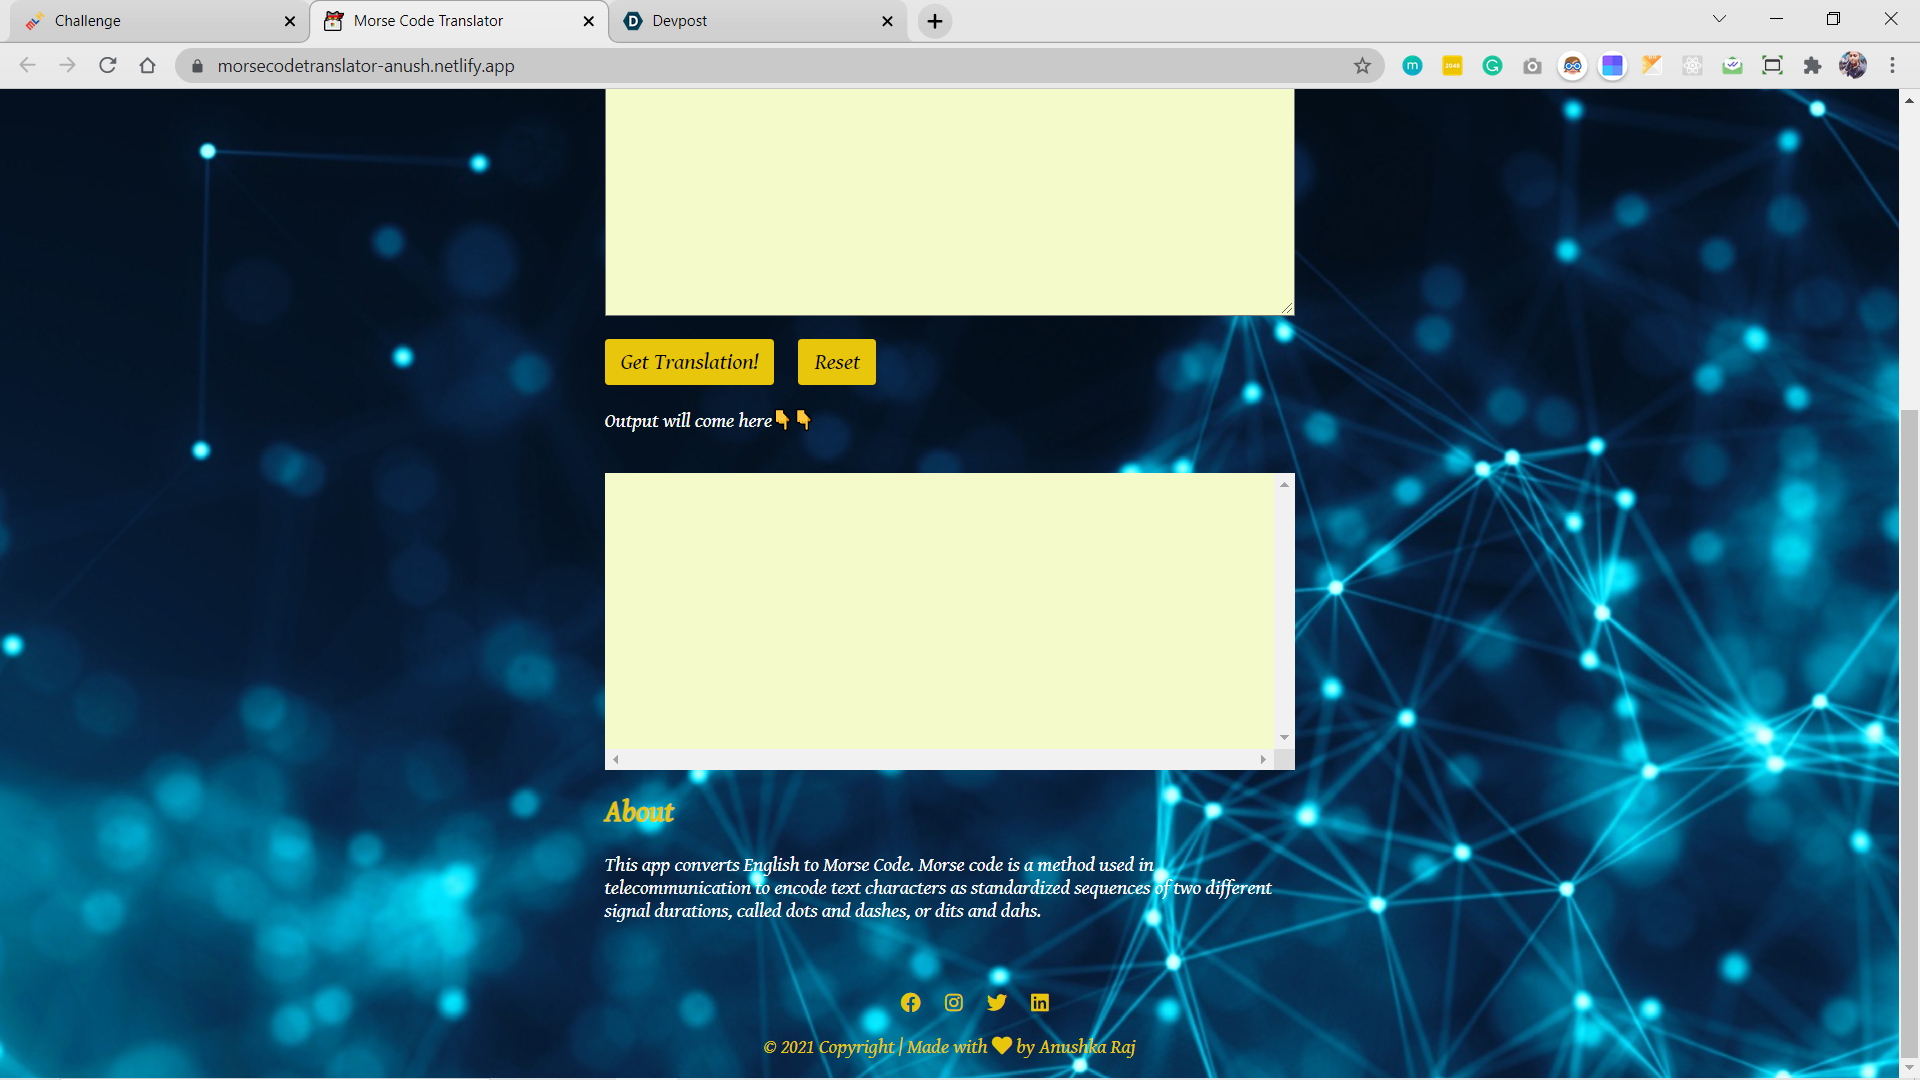Open the 2048 game extension
This screenshot has height=1080, width=1920.
tap(1453, 65)
